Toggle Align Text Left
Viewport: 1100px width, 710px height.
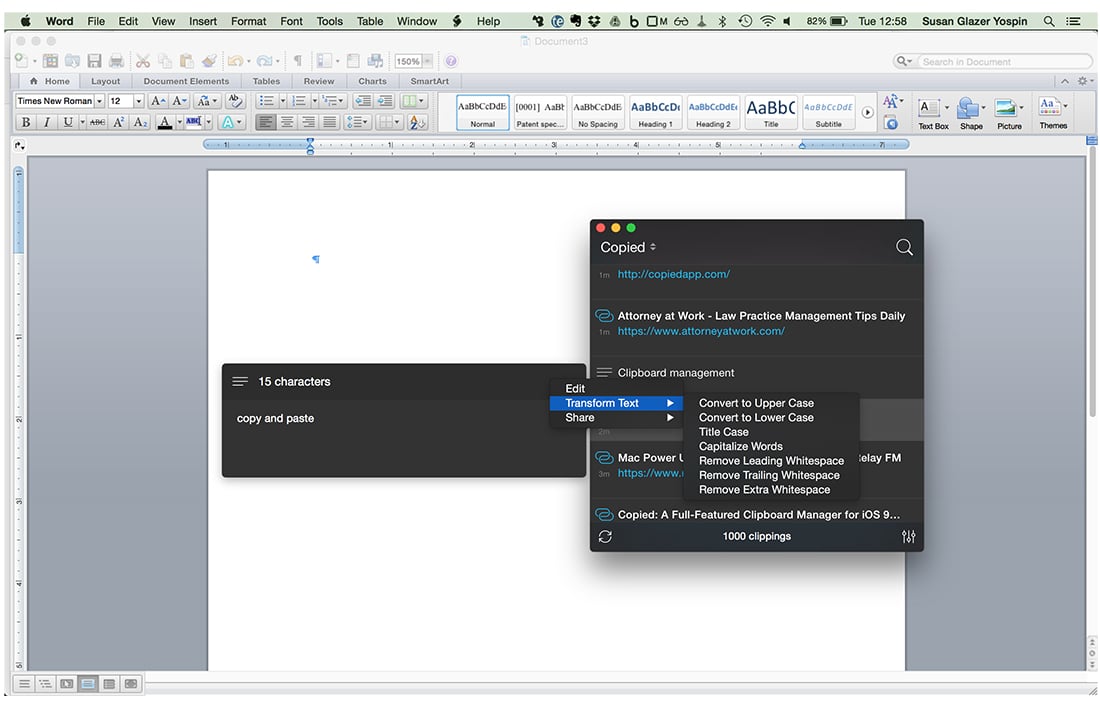(265, 123)
